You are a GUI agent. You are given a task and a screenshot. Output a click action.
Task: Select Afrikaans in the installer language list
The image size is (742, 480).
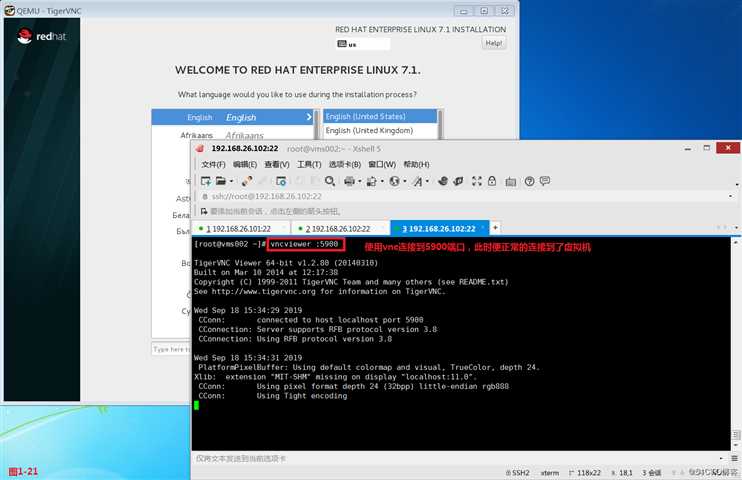pyautogui.click(x=232, y=135)
